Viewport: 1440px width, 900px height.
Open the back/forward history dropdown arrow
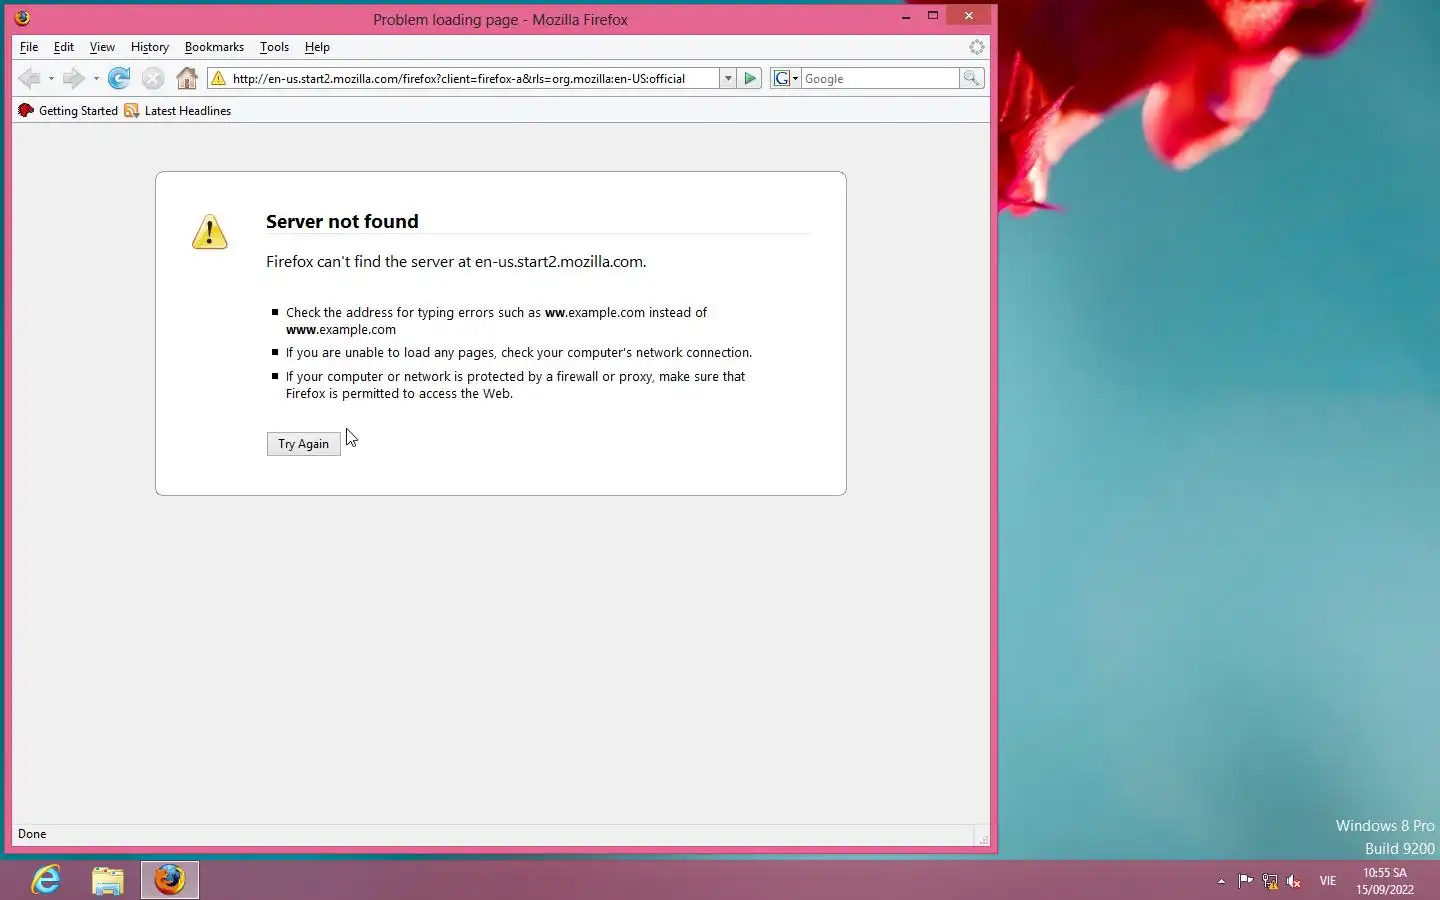point(96,78)
